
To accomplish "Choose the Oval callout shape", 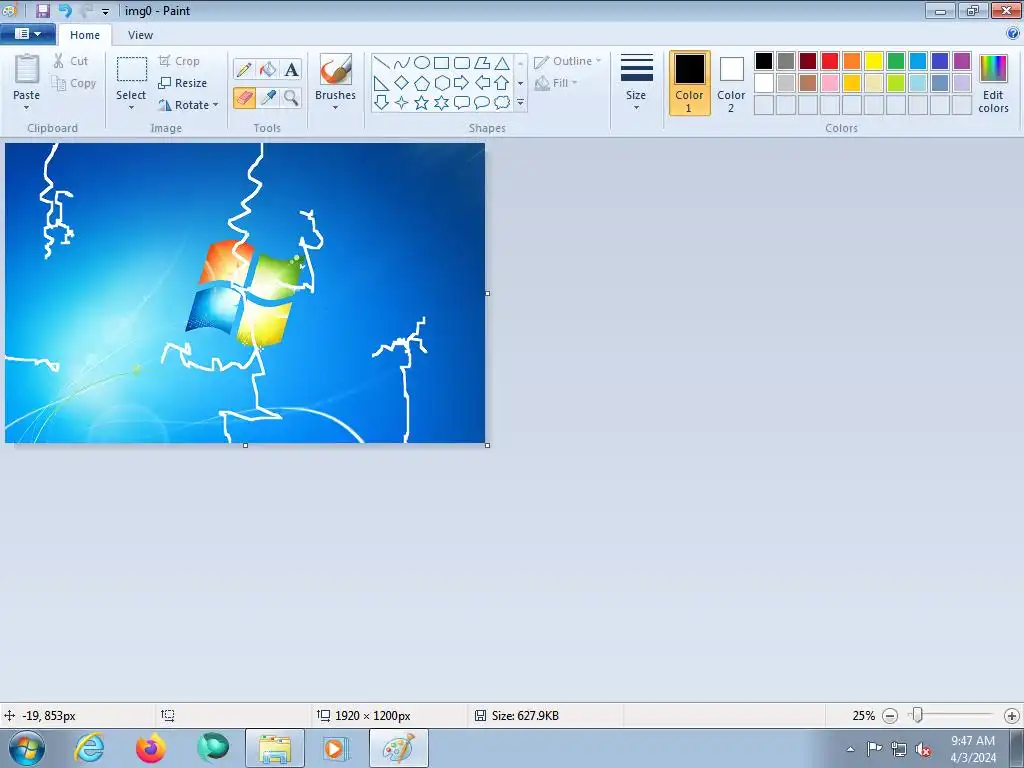I will pyautogui.click(x=482, y=103).
